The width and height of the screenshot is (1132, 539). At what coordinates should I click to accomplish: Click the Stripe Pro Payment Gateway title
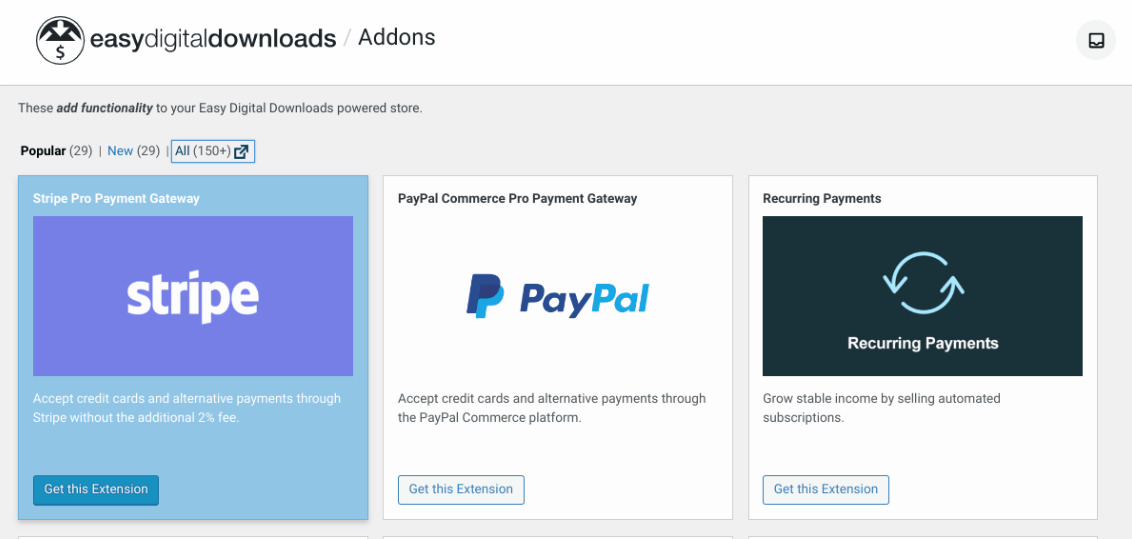click(x=116, y=198)
